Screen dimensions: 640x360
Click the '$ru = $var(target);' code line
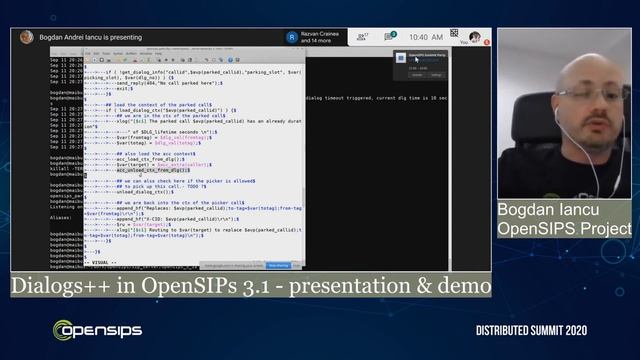(x=144, y=224)
